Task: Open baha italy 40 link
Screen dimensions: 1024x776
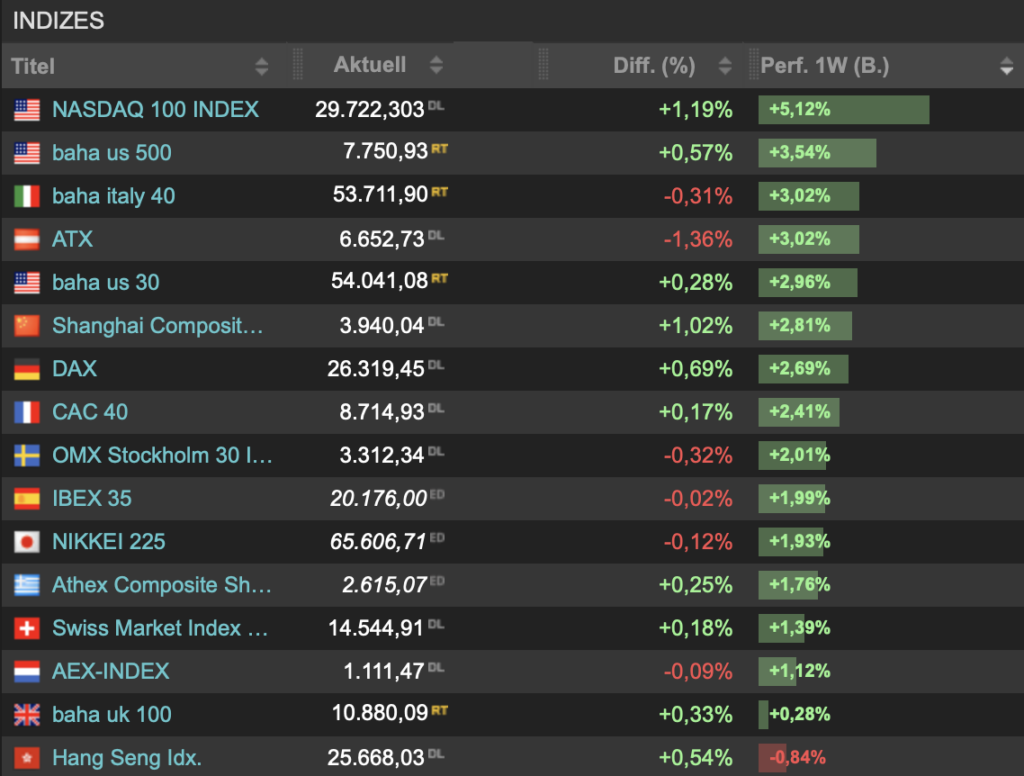Action: click(x=114, y=196)
